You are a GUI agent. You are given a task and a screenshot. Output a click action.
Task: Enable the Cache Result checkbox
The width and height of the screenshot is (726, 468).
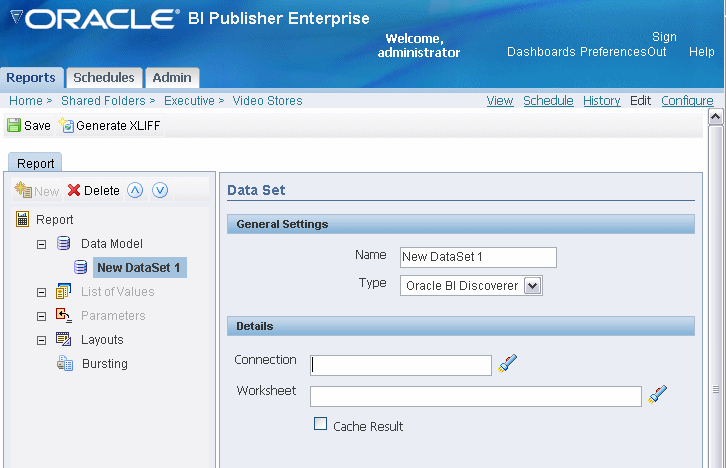click(x=320, y=424)
